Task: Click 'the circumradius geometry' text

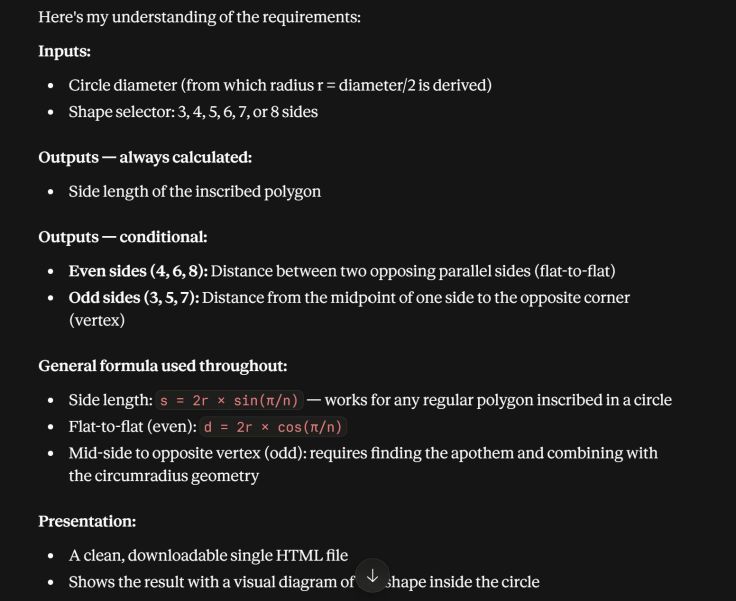Action: pyautogui.click(x=164, y=476)
